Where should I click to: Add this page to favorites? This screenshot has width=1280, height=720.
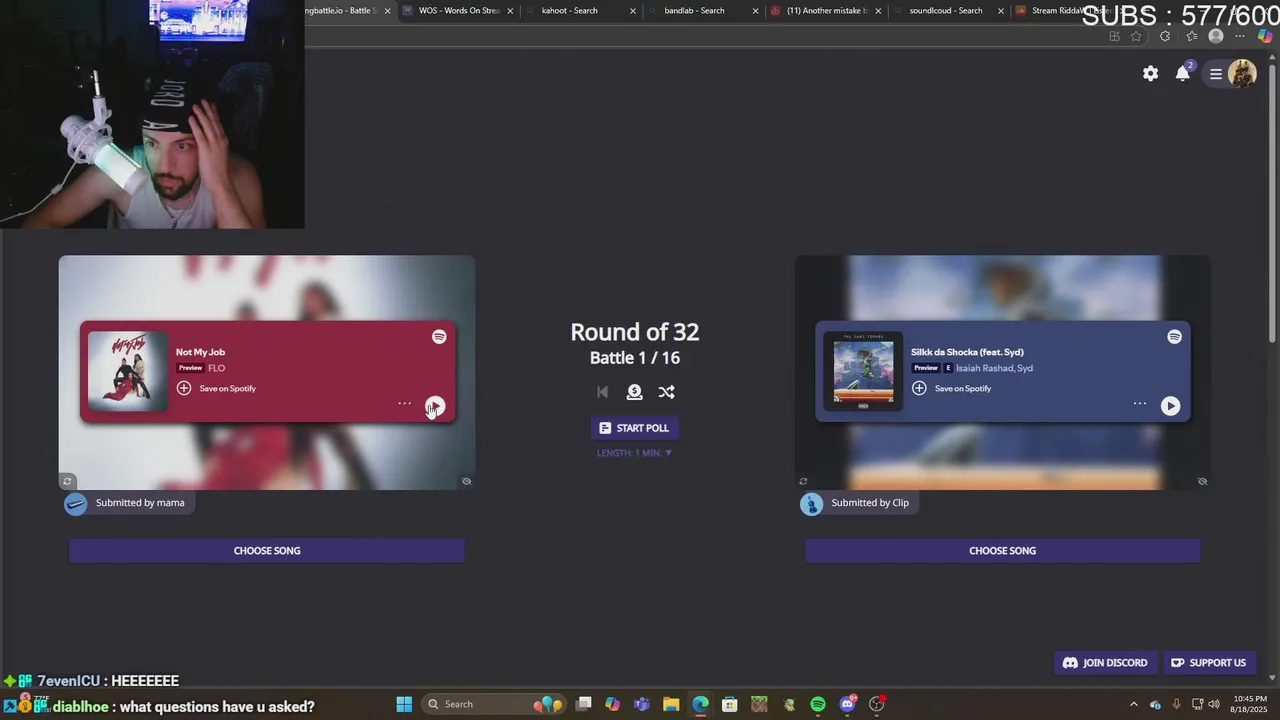point(1136,36)
